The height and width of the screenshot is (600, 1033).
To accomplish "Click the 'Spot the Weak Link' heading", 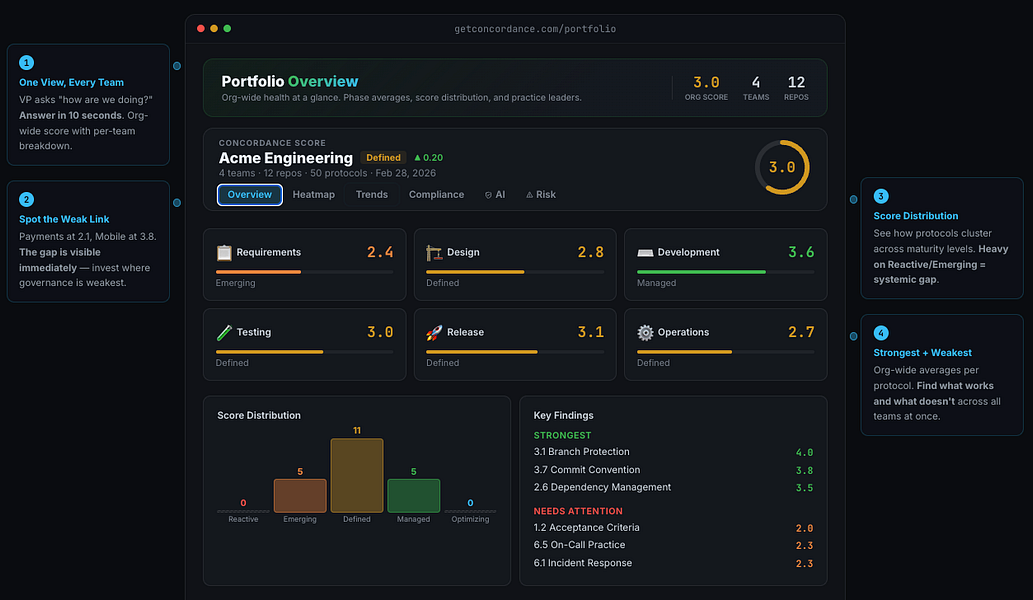I will tap(64, 219).
